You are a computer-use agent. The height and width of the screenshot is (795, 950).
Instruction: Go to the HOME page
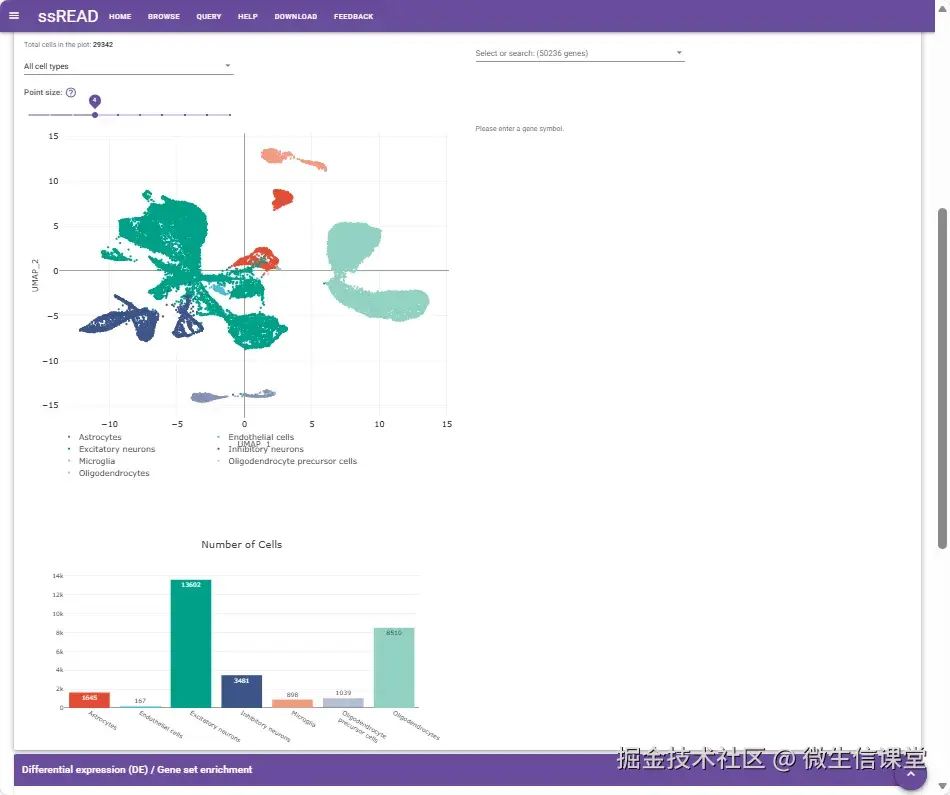(120, 16)
